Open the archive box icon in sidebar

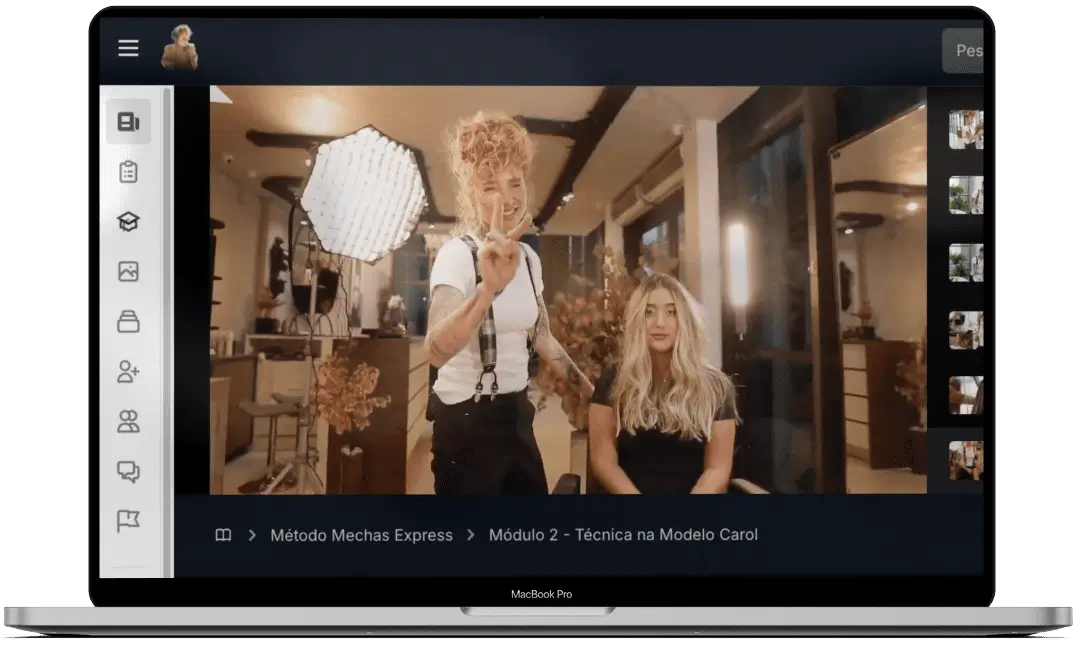click(x=128, y=322)
